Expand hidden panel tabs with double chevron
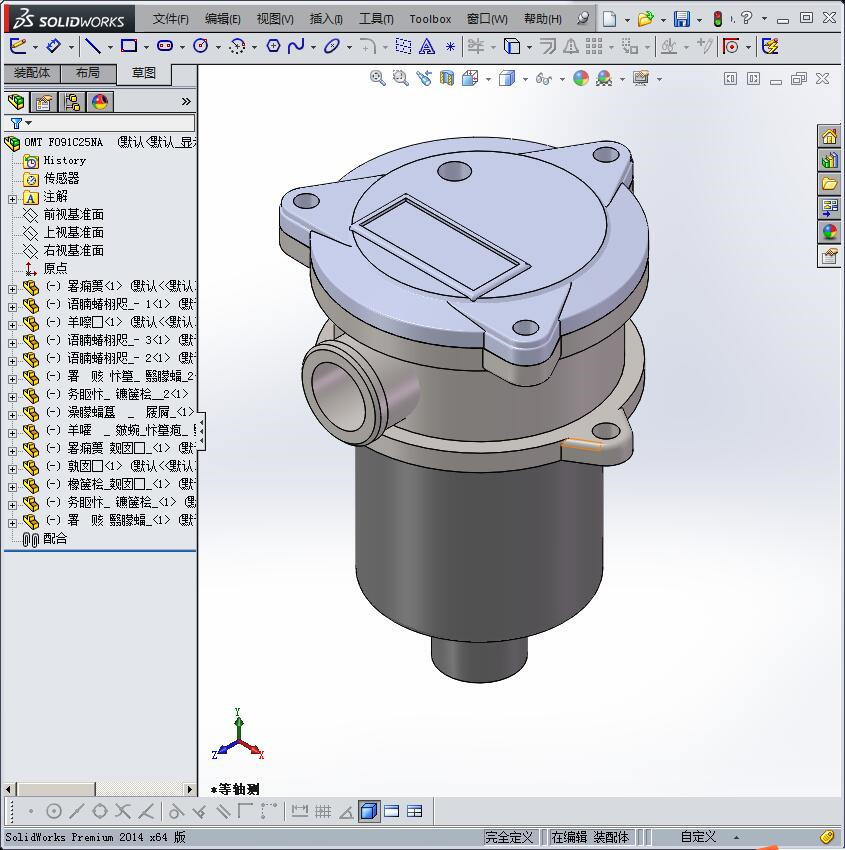The width and height of the screenshot is (845, 850). tap(186, 101)
